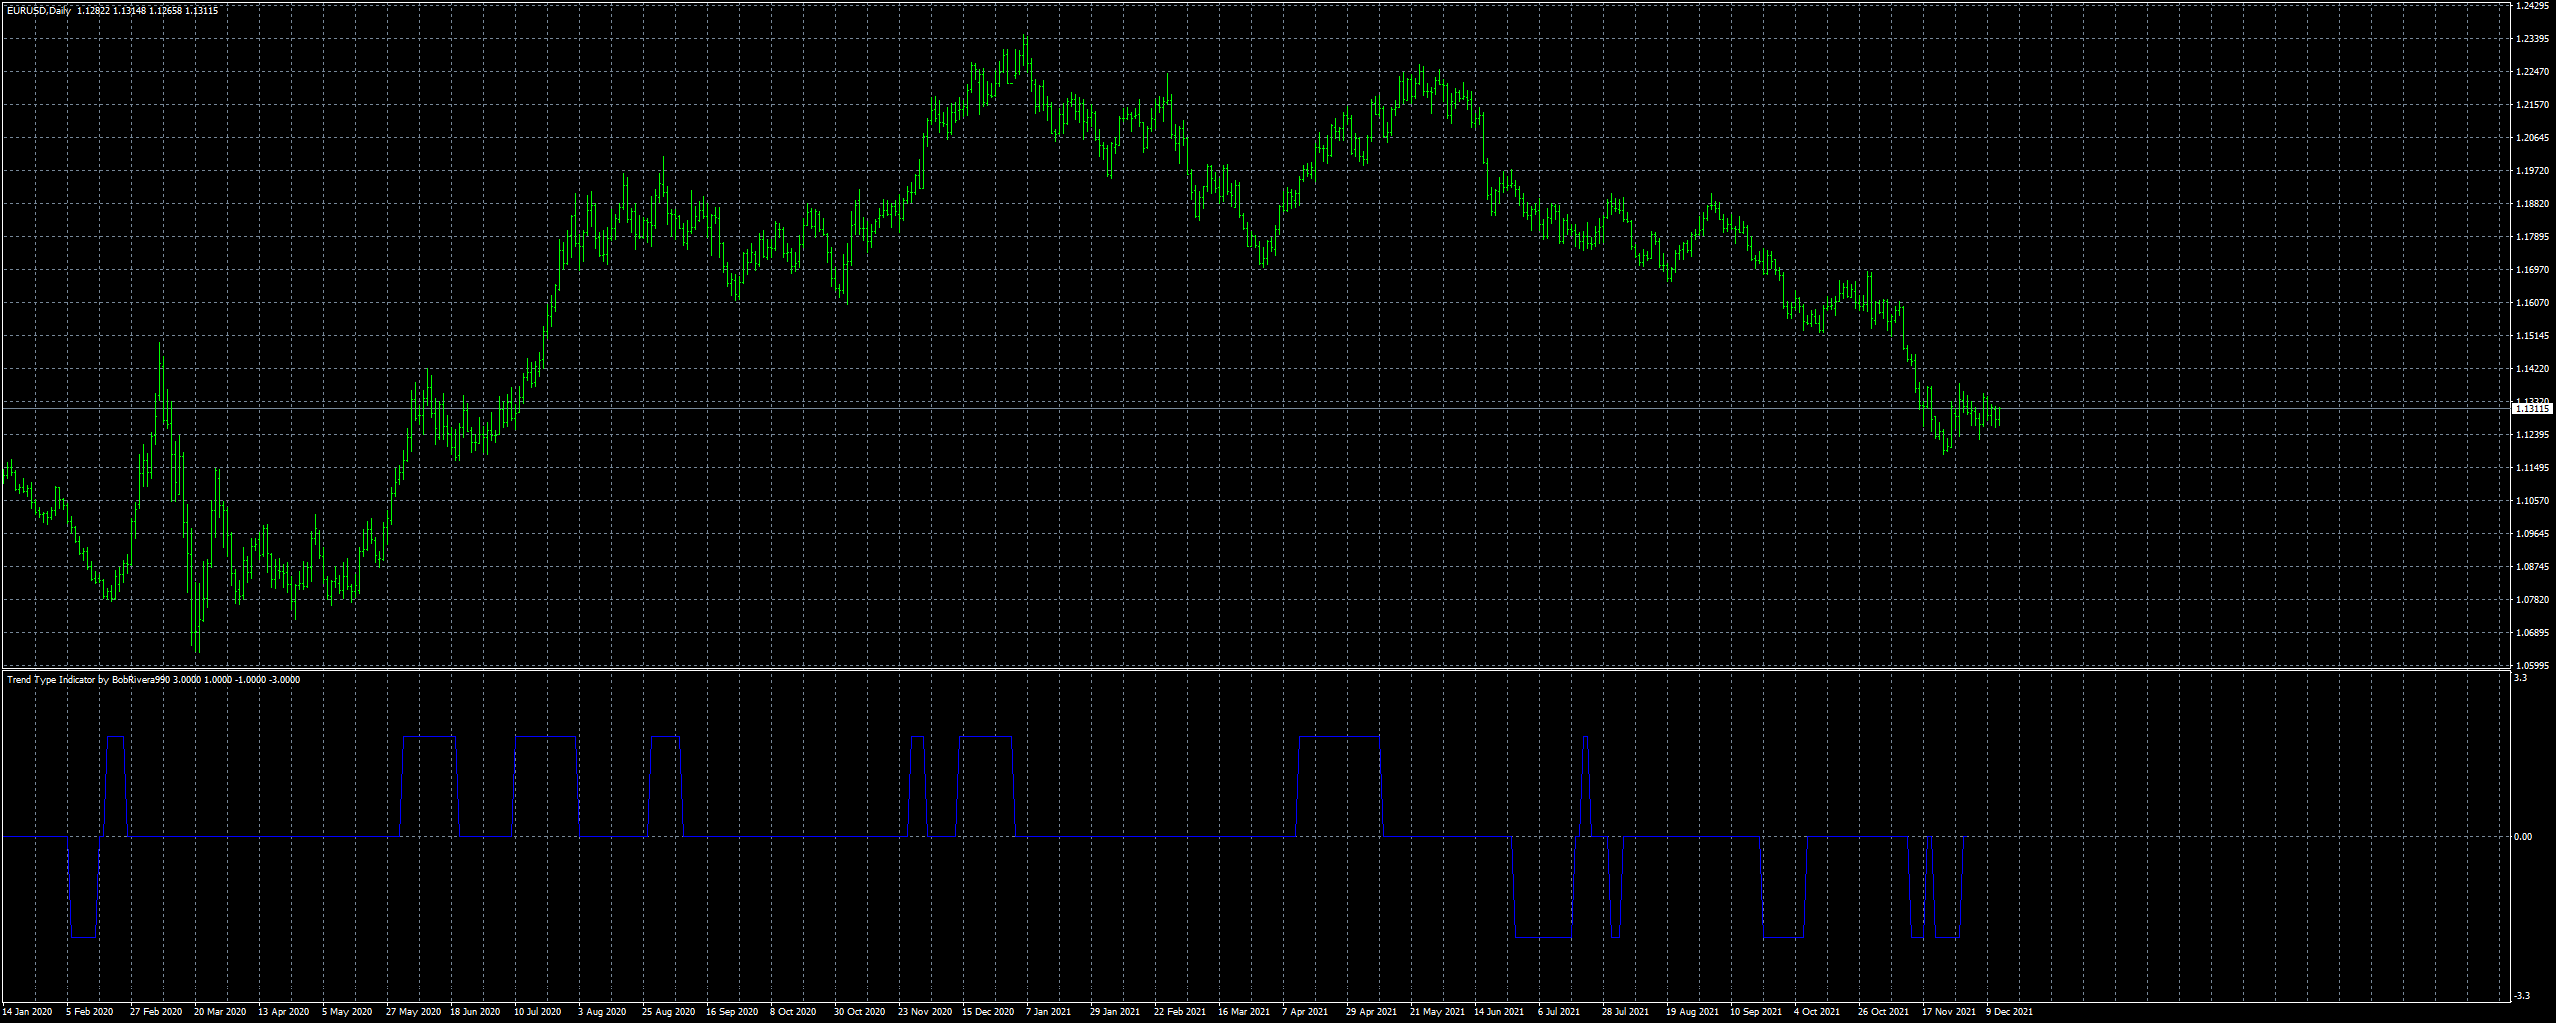Image resolution: width=2556 pixels, height=1023 pixels.
Task: Click the 17 Nov 2021 date label
Action: [1949, 1012]
